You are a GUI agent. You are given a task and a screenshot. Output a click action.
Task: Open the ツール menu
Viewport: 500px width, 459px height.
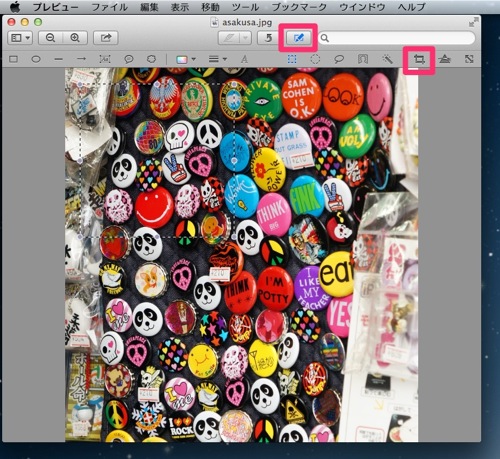pos(245,7)
